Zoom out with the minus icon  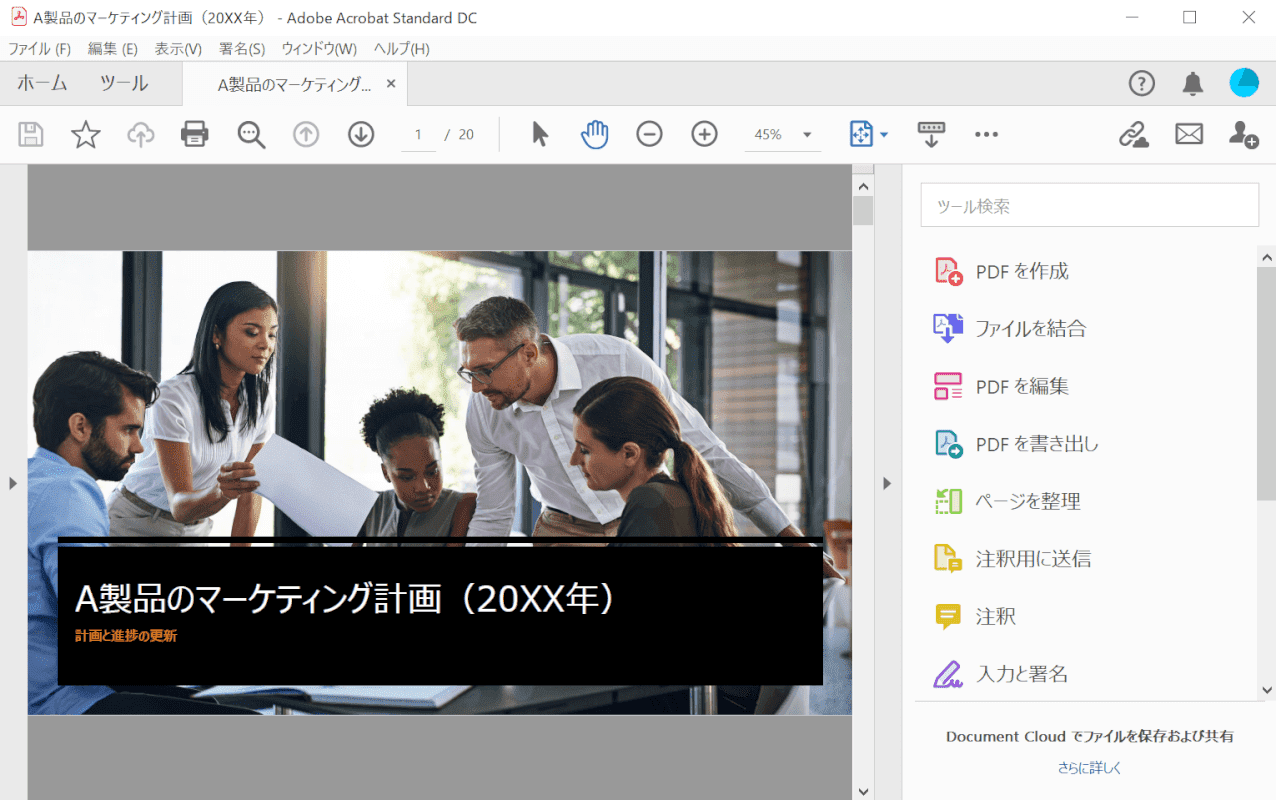[x=650, y=134]
